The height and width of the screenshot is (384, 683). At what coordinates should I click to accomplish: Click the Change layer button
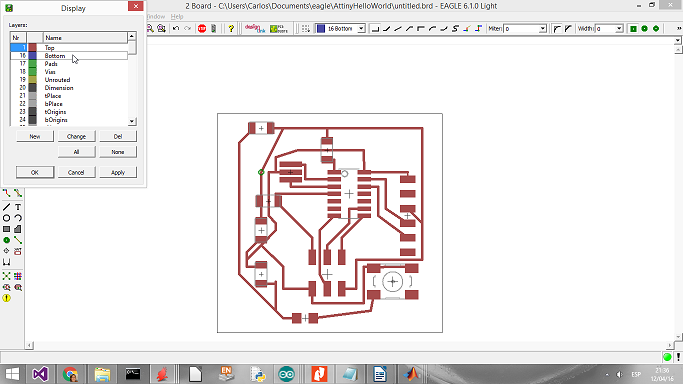tap(76, 136)
